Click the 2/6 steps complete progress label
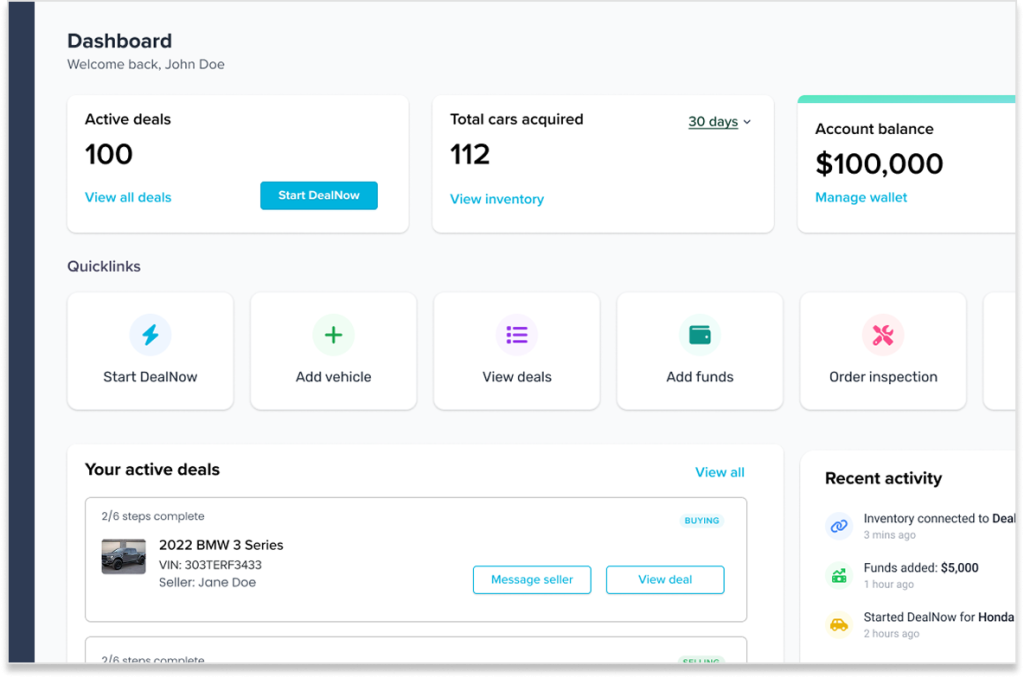Screen dimensions: 1024x678 (x=153, y=516)
